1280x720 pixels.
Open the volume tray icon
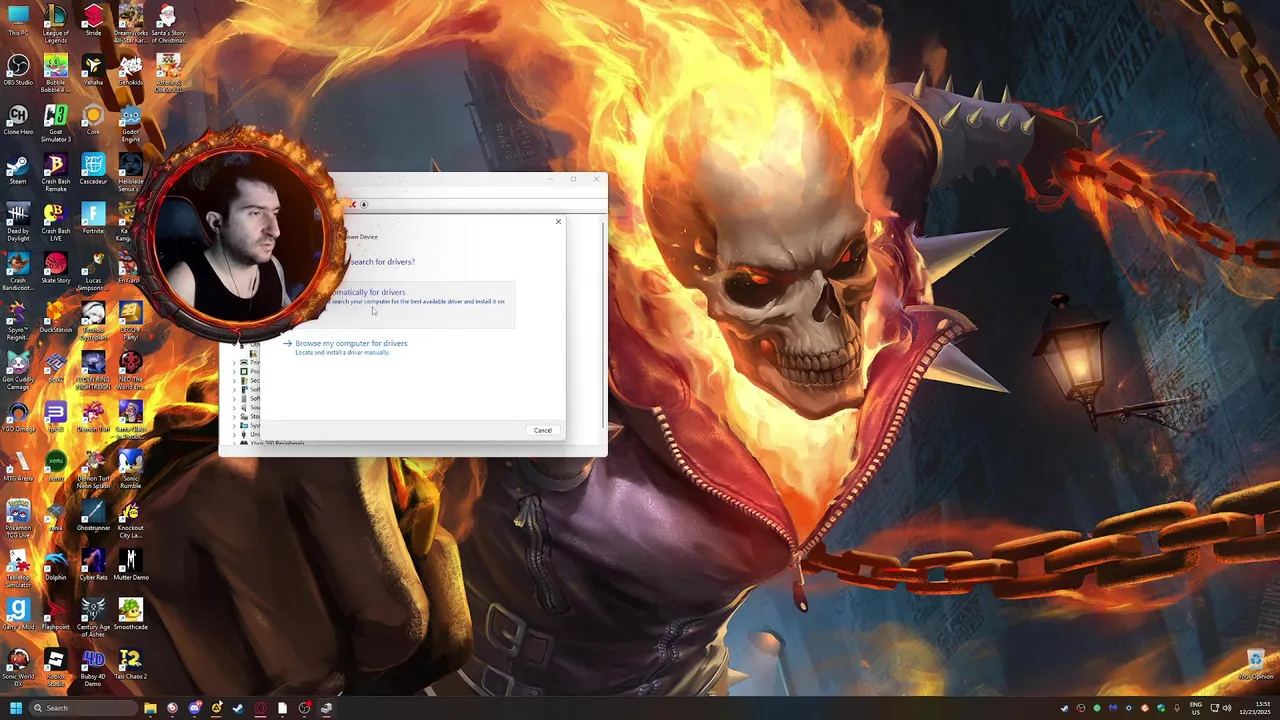click(x=1226, y=708)
